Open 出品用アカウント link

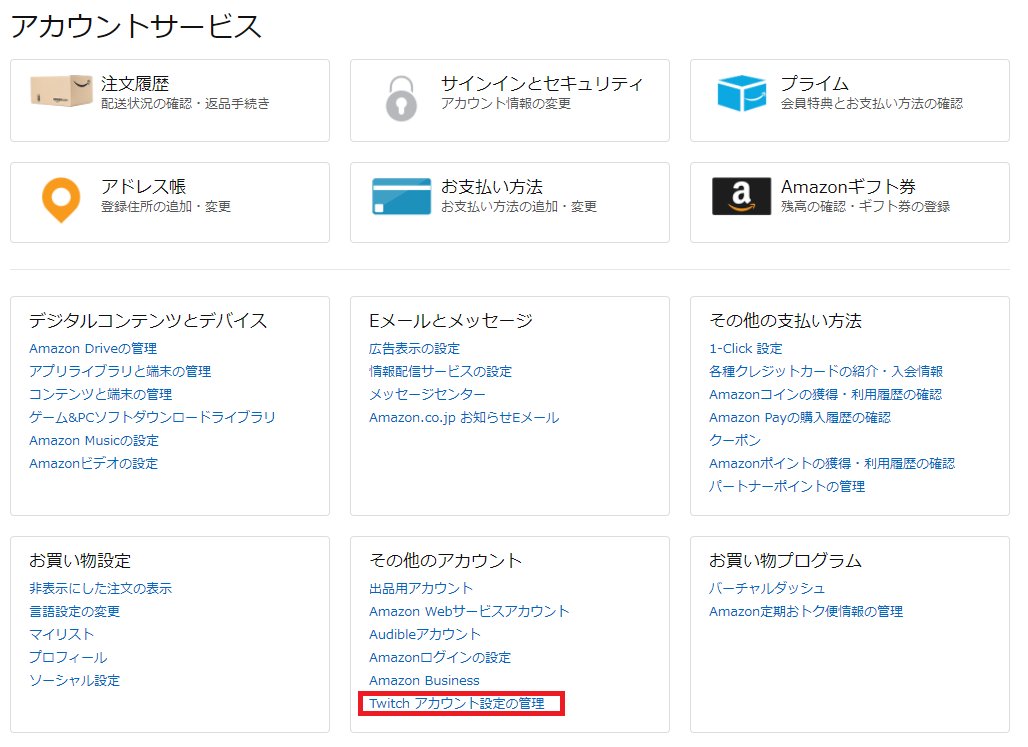pos(421,588)
